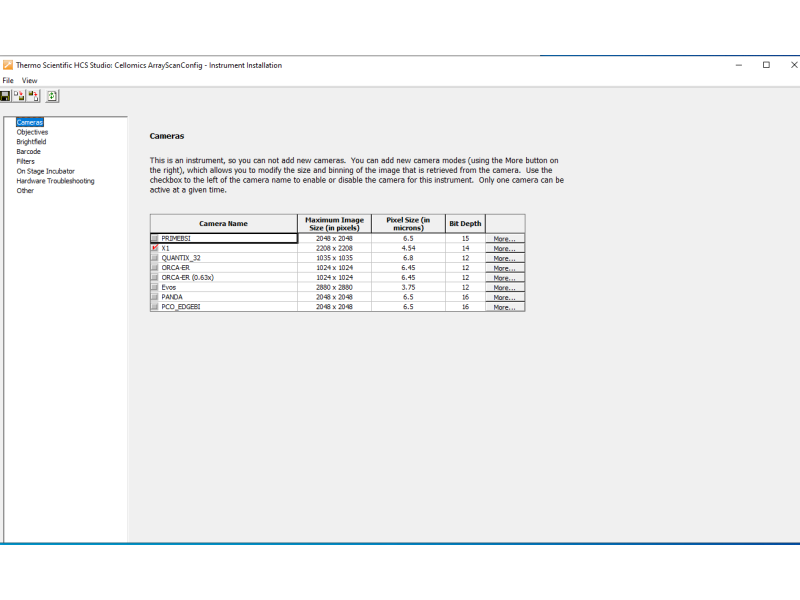Screen dimensions: 800x600
Task: Open the File menu
Action: pyautogui.click(x=8, y=80)
